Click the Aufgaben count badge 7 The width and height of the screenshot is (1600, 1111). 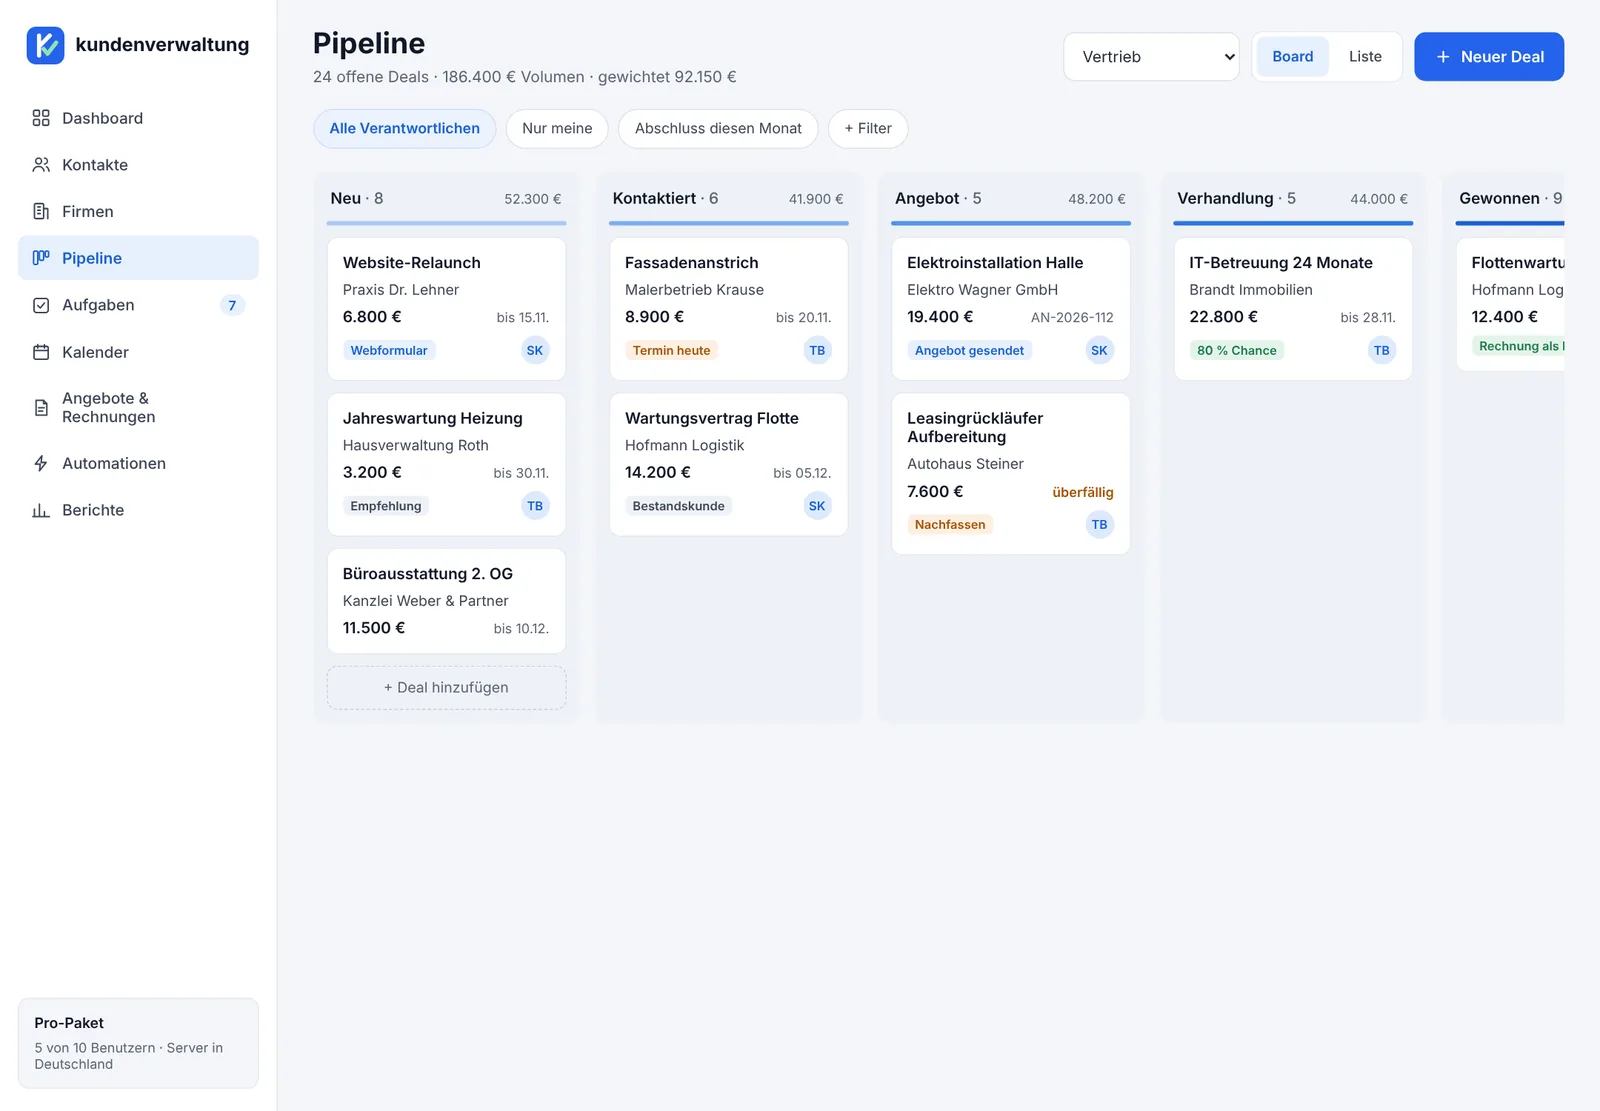(232, 305)
